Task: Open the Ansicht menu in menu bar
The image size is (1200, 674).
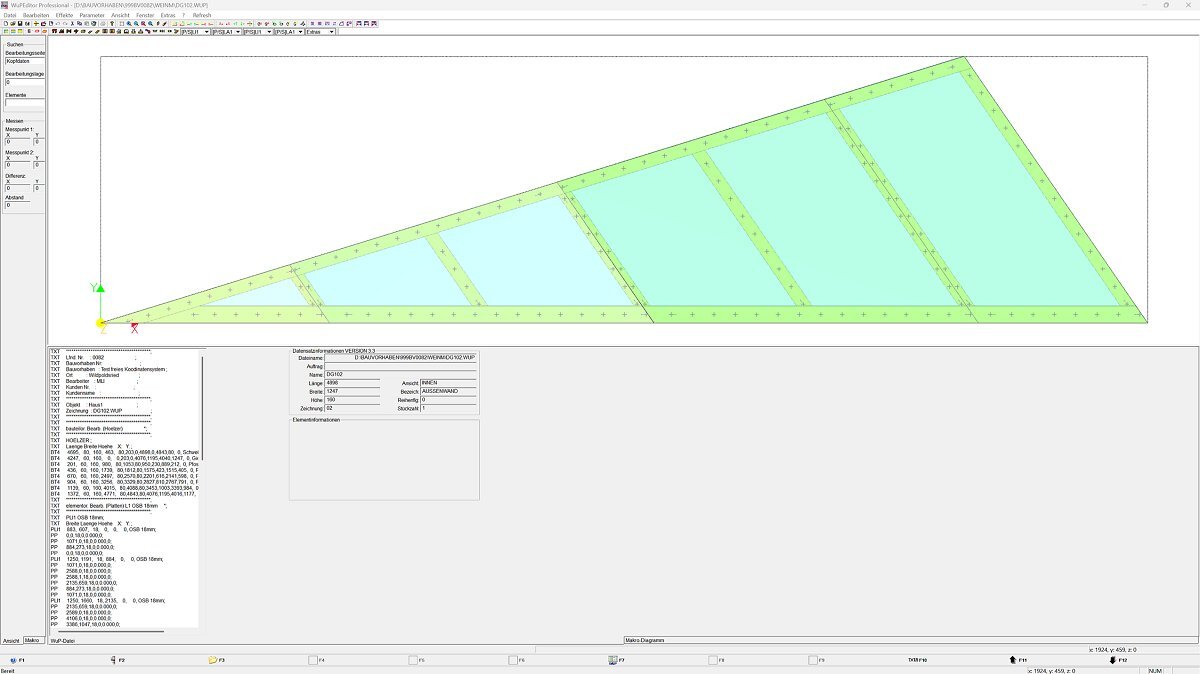Action: pyautogui.click(x=120, y=15)
